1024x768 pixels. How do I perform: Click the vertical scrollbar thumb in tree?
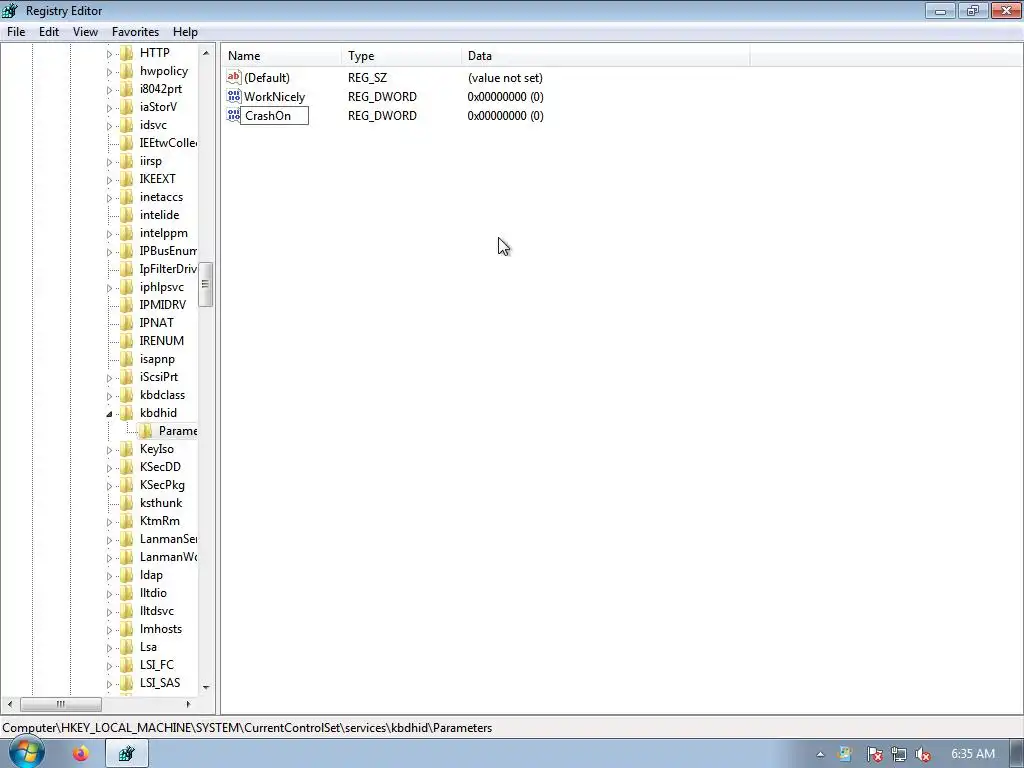point(206,284)
